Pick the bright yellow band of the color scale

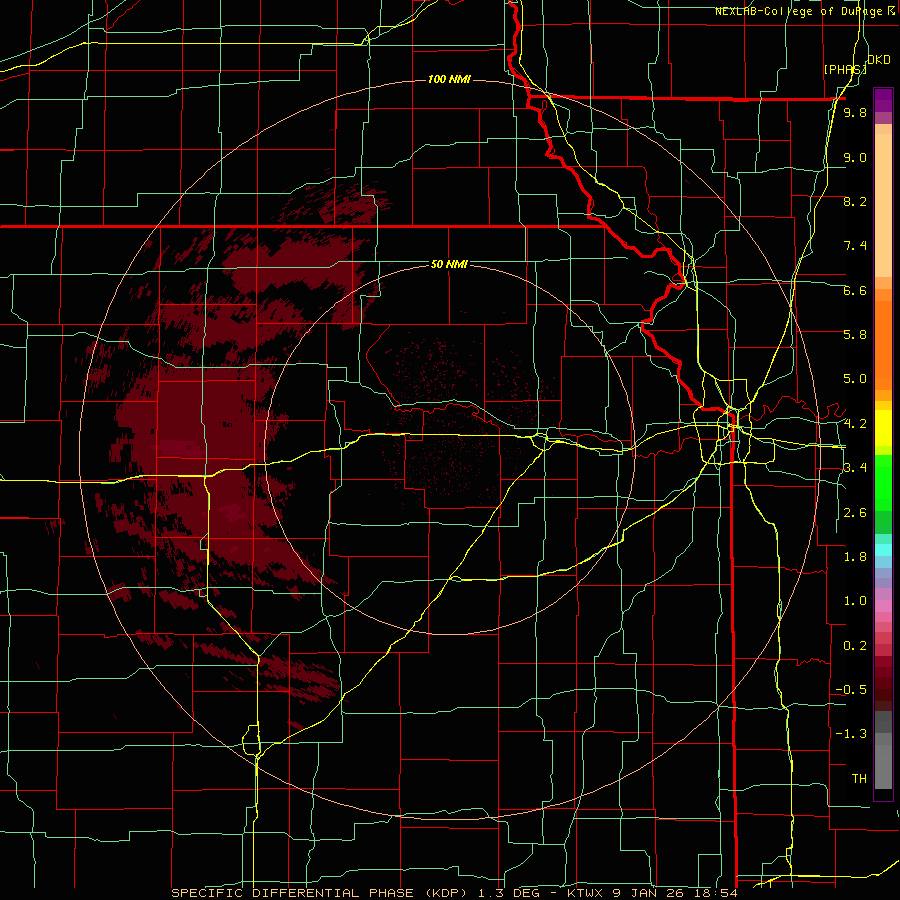coord(883,428)
